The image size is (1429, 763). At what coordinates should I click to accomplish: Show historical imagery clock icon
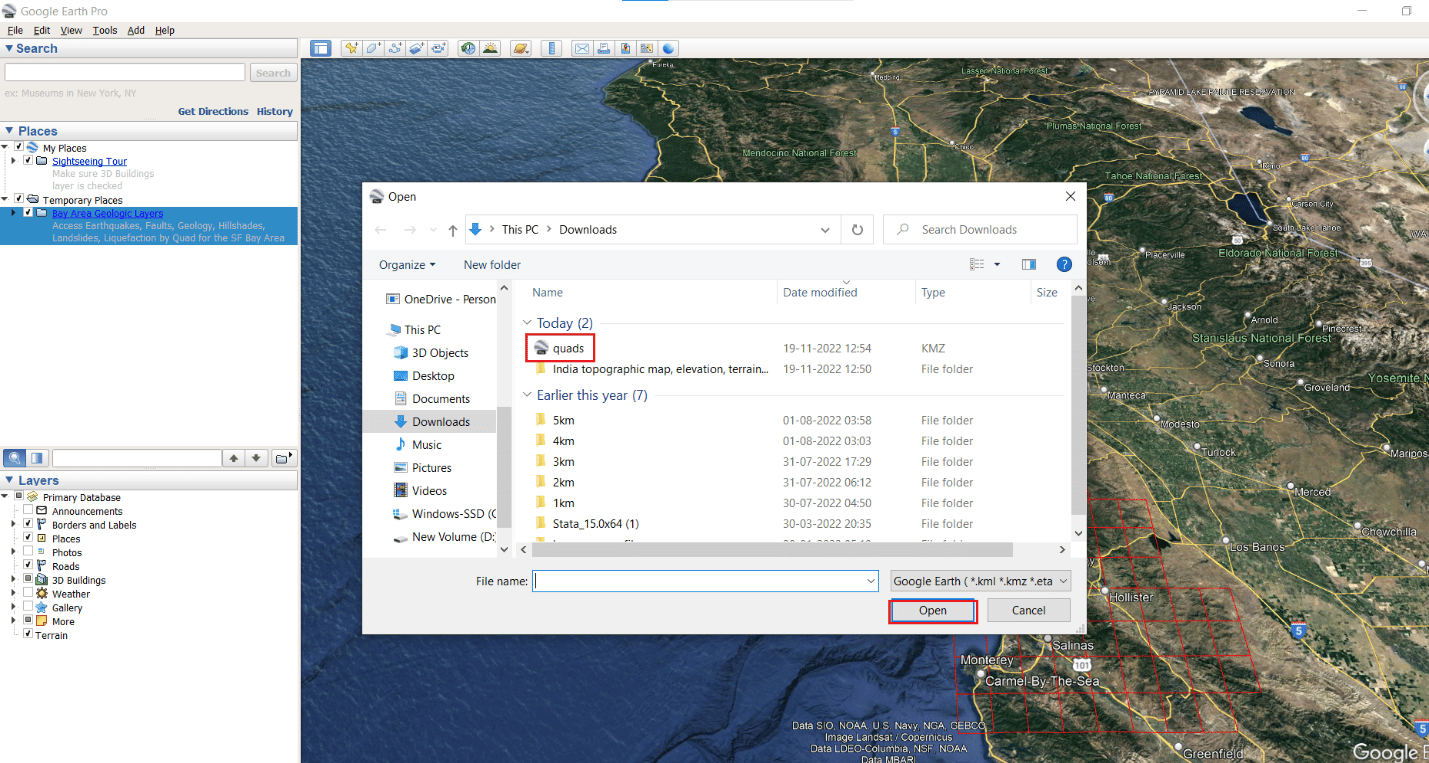click(468, 48)
